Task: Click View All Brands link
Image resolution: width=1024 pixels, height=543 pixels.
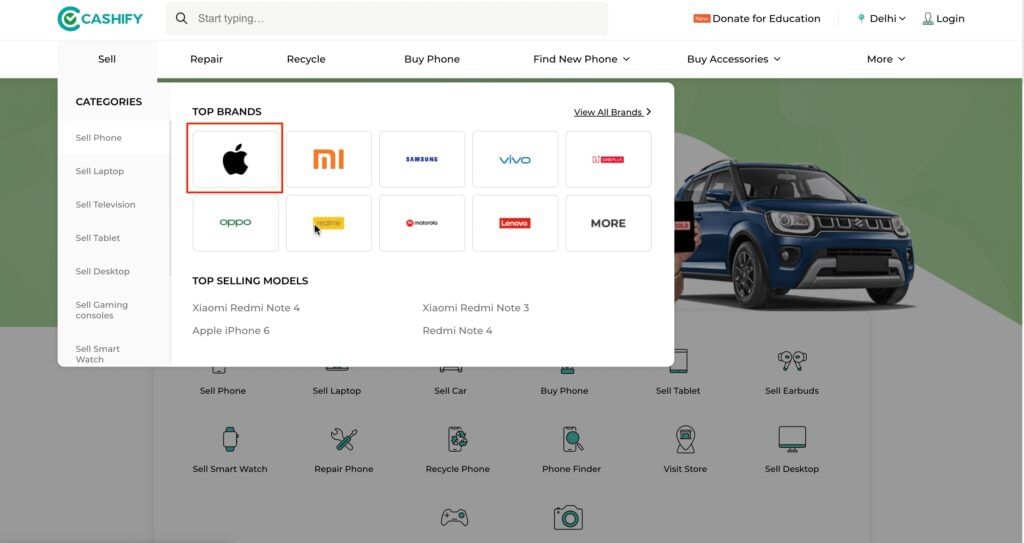Action: tap(613, 112)
